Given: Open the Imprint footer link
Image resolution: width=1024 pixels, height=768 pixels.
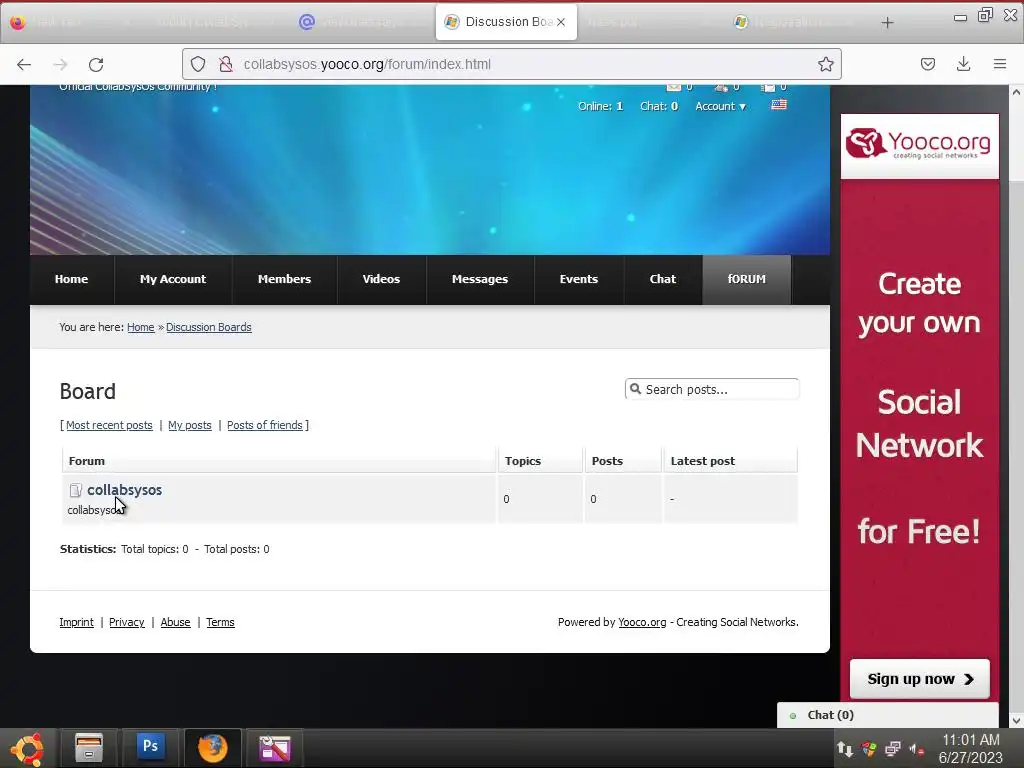Looking at the screenshot, I should (x=76, y=622).
